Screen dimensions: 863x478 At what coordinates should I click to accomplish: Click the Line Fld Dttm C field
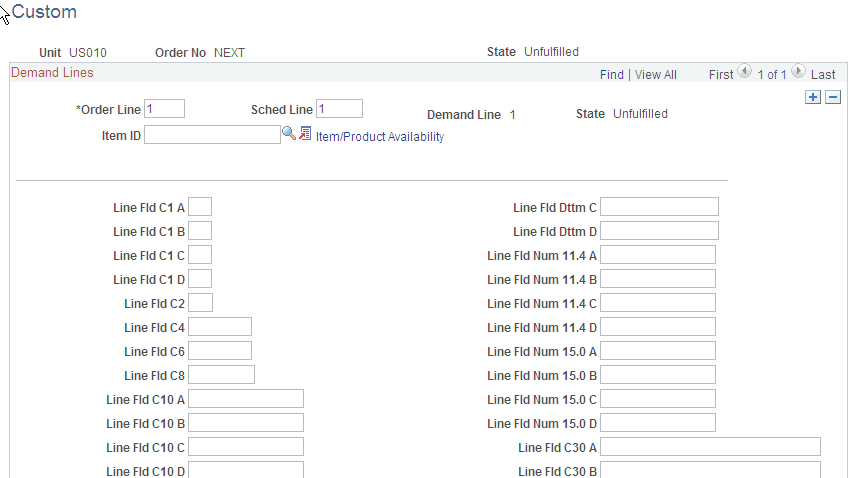click(659, 207)
